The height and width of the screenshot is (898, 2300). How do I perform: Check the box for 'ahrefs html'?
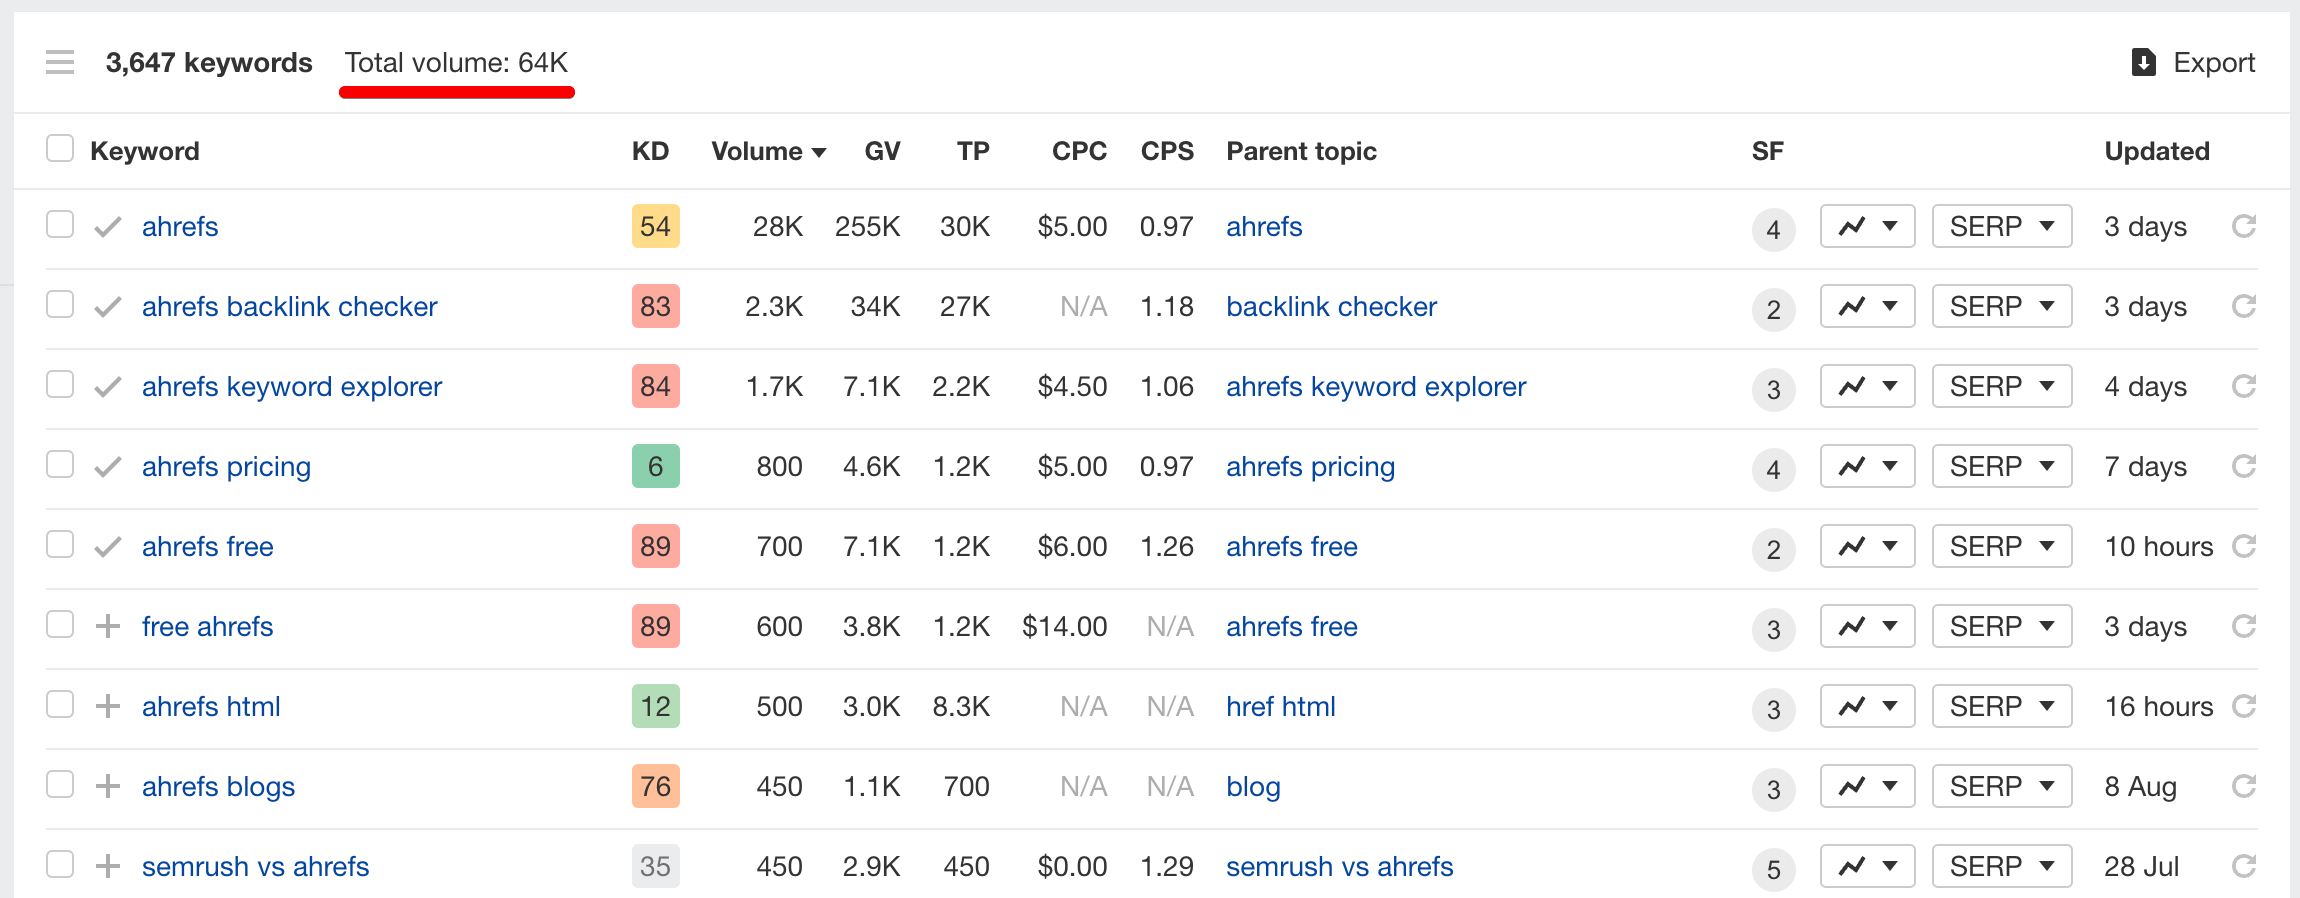point(60,704)
